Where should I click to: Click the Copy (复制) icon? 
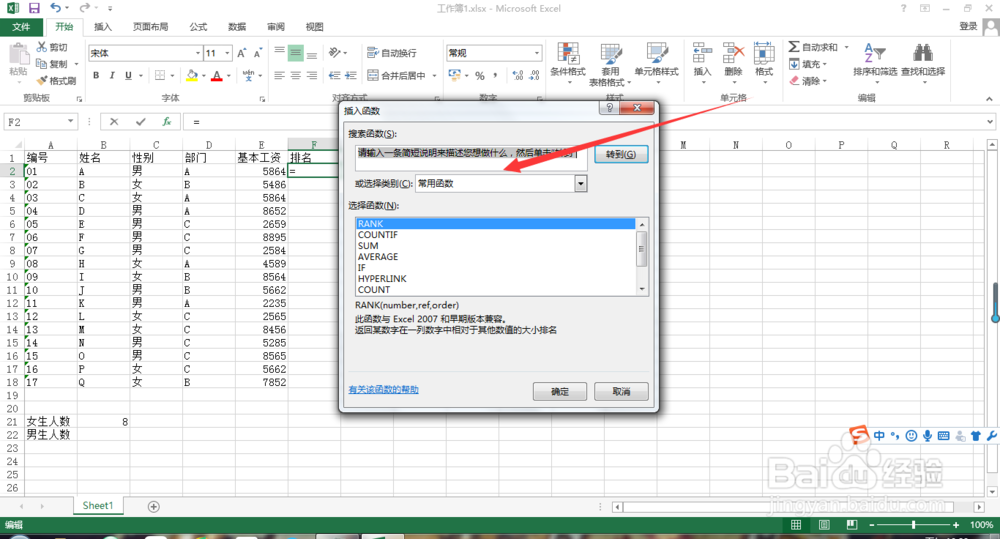tap(42, 64)
